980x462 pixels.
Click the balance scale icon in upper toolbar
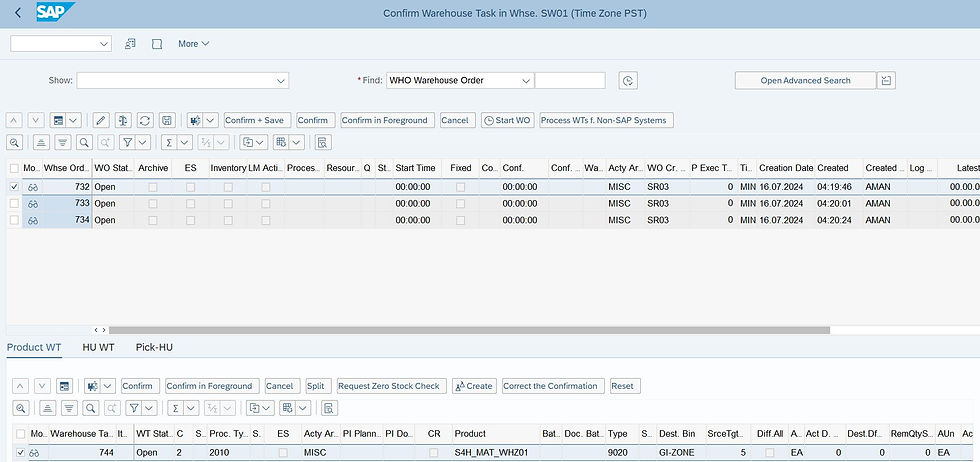(x=123, y=120)
